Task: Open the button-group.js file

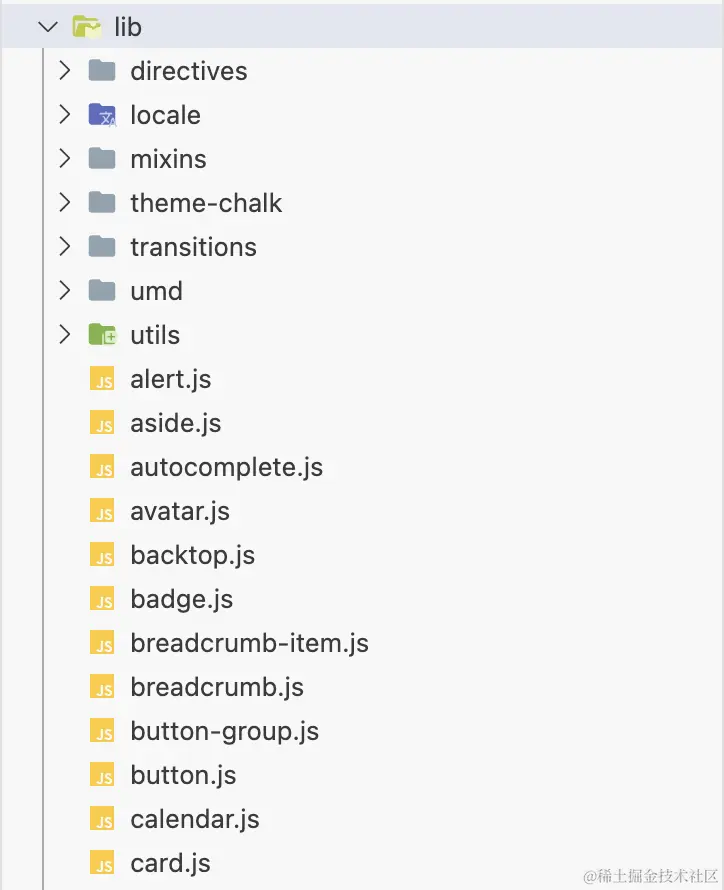Action: [x=224, y=732]
